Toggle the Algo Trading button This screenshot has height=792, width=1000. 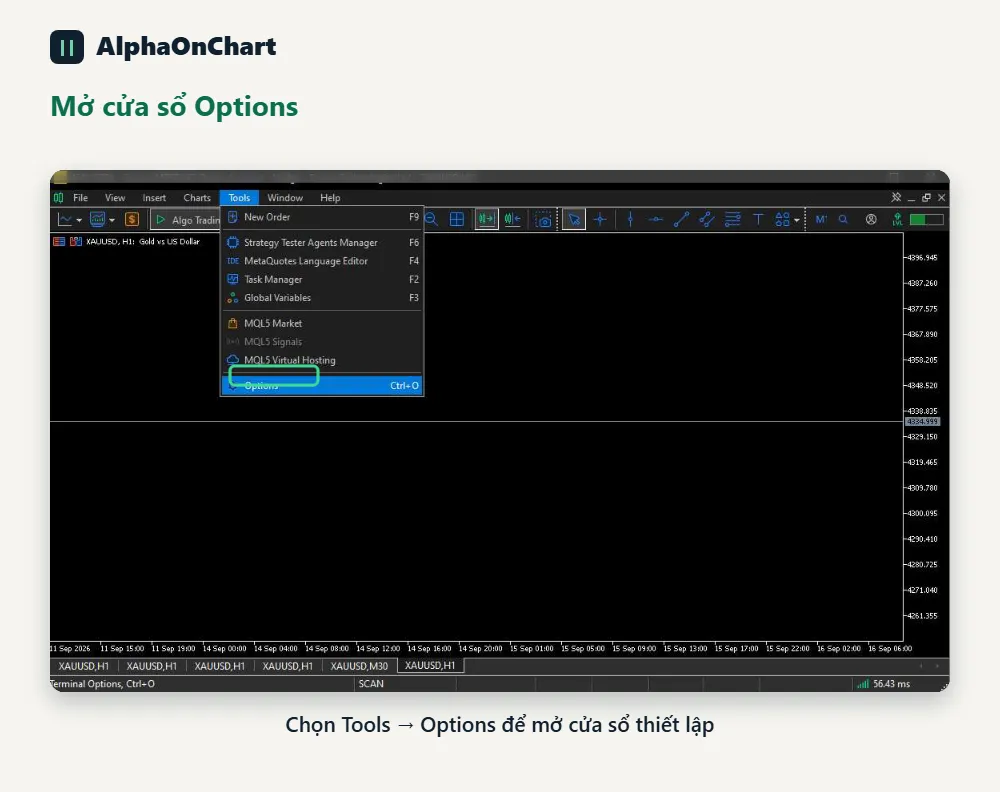pyautogui.click(x=186, y=219)
